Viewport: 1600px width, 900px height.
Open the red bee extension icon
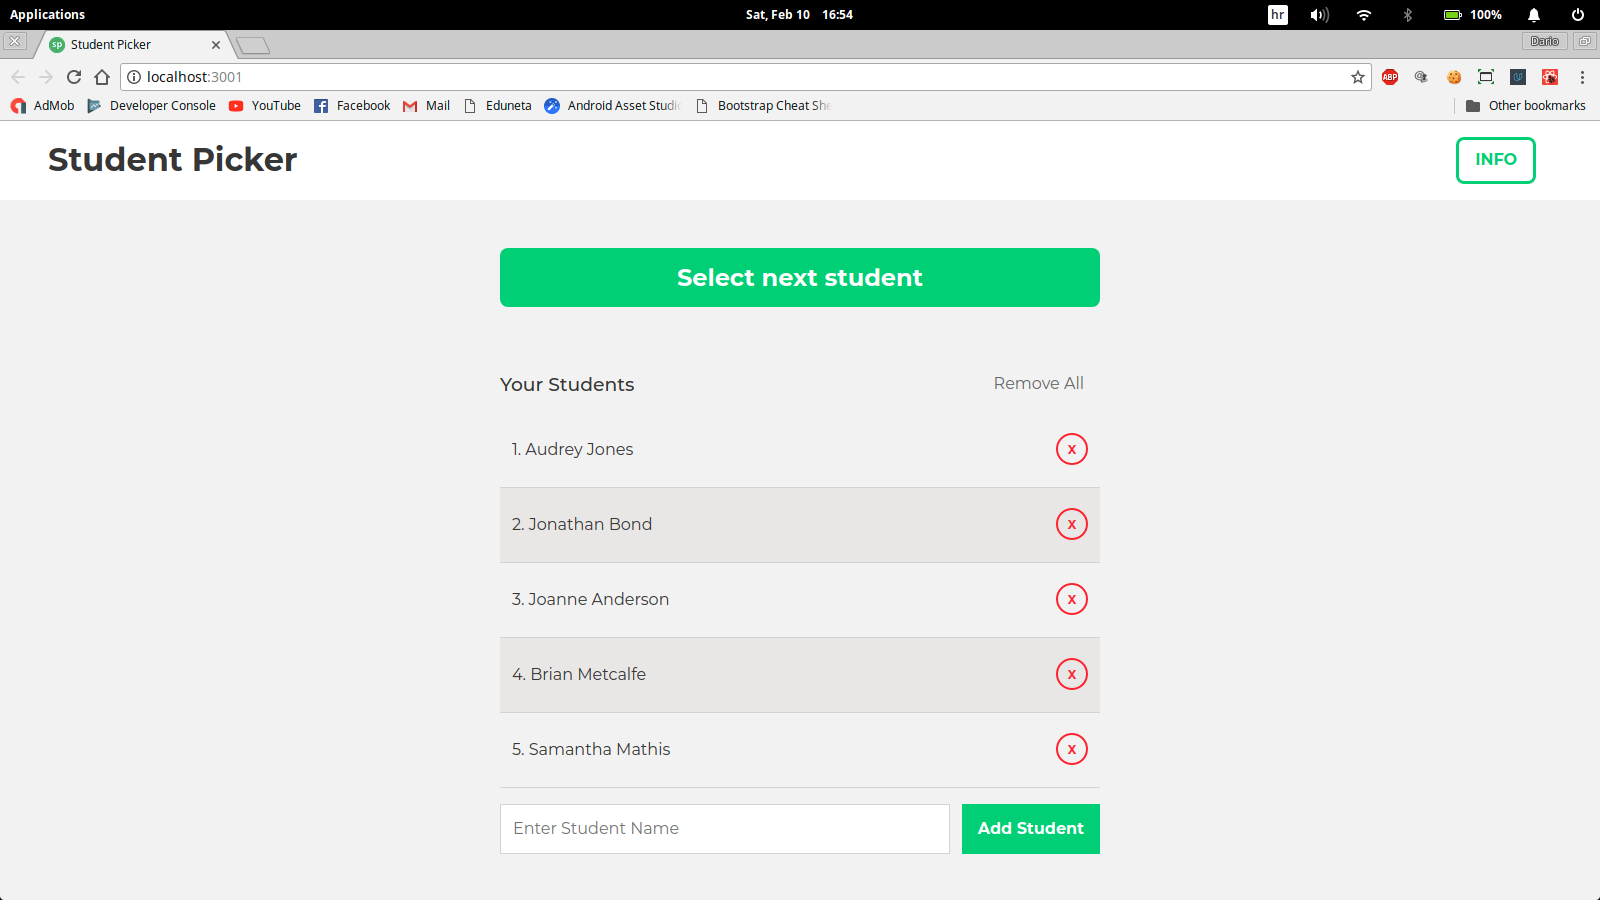click(x=1550, y=77)
